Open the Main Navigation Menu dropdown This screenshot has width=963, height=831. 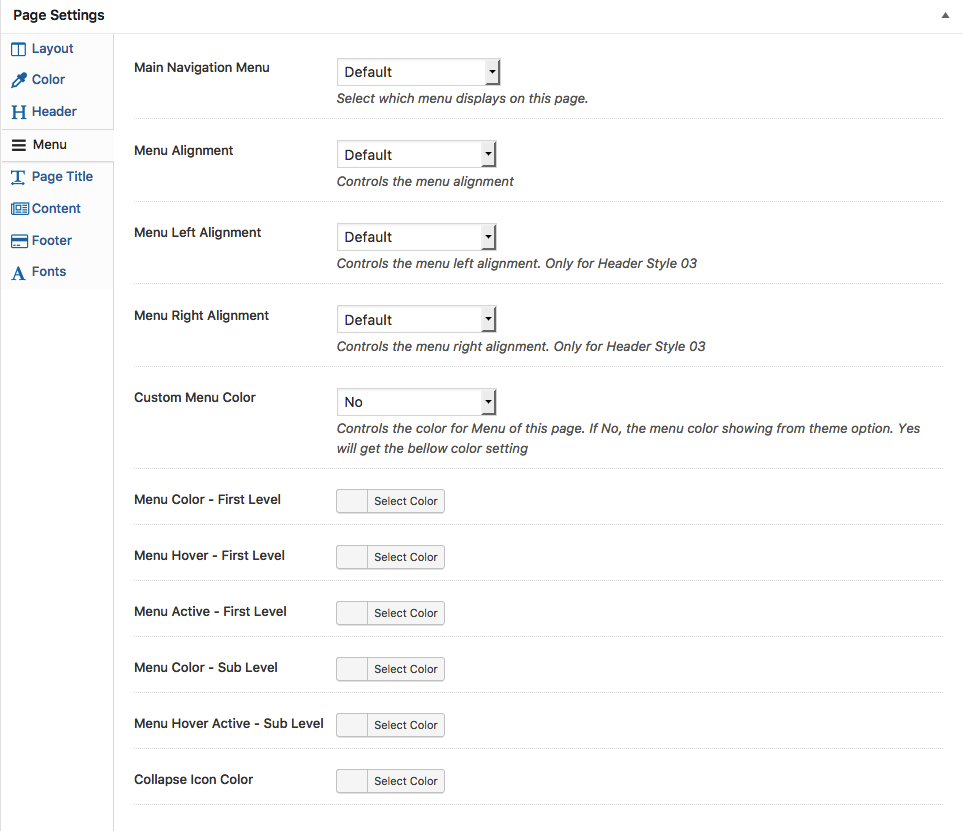(417, 72)
